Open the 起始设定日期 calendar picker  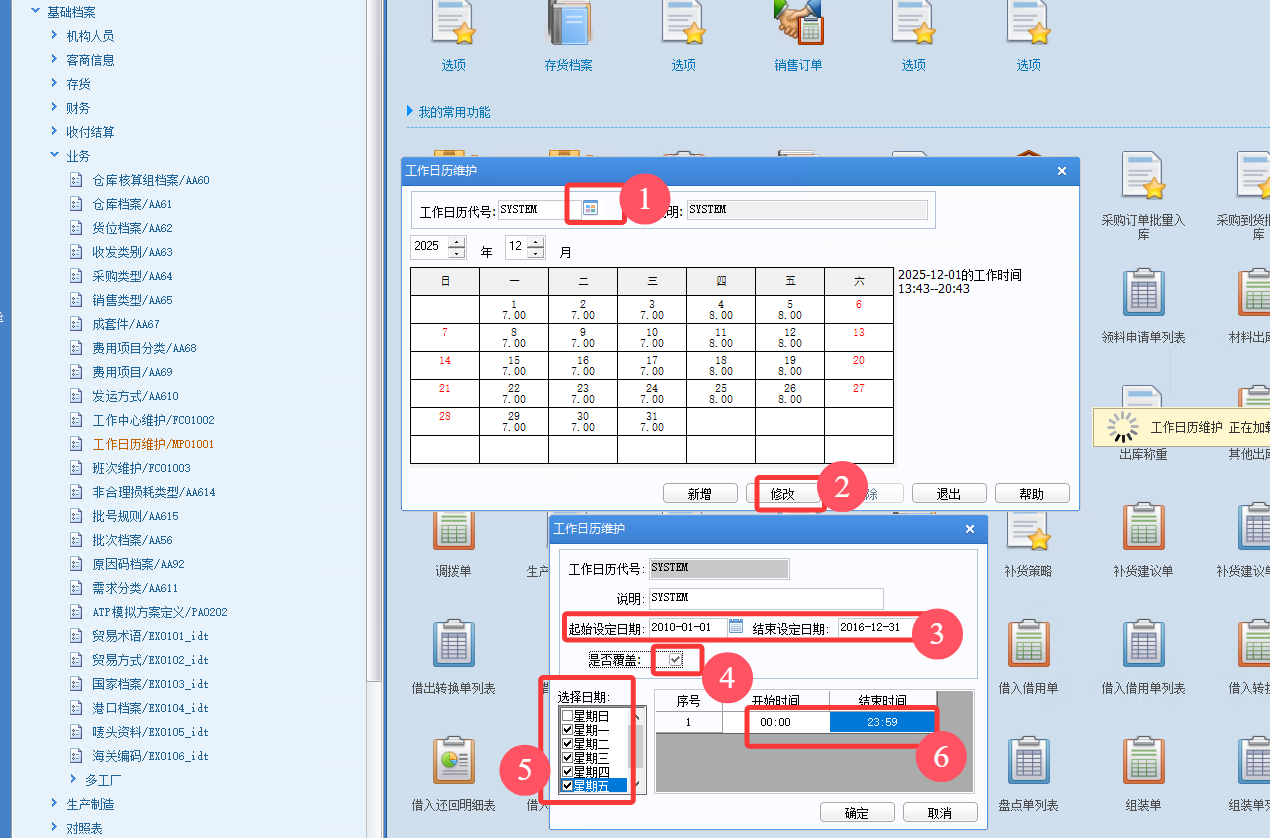click(x=736, y=627)
